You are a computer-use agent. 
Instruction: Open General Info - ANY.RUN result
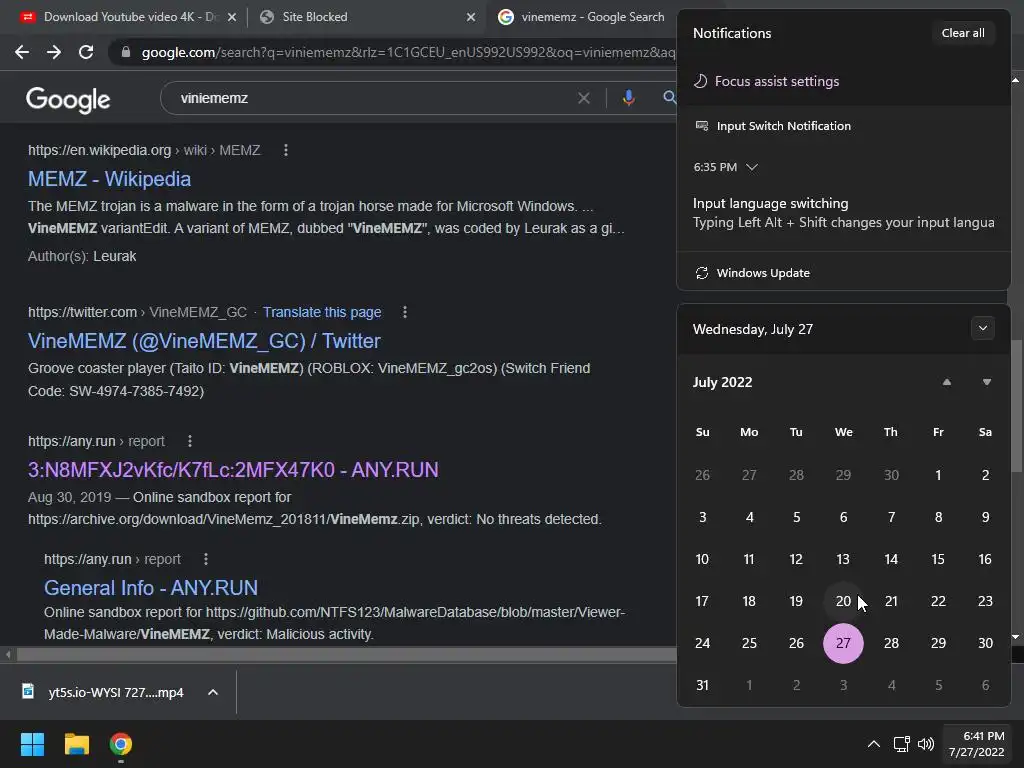tap(151, 588)
